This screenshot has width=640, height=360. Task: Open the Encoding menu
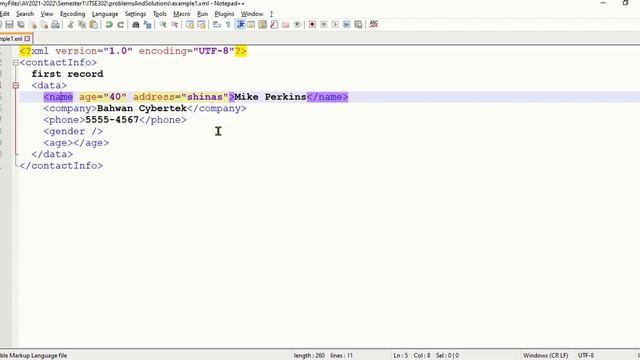pos(73,14)
